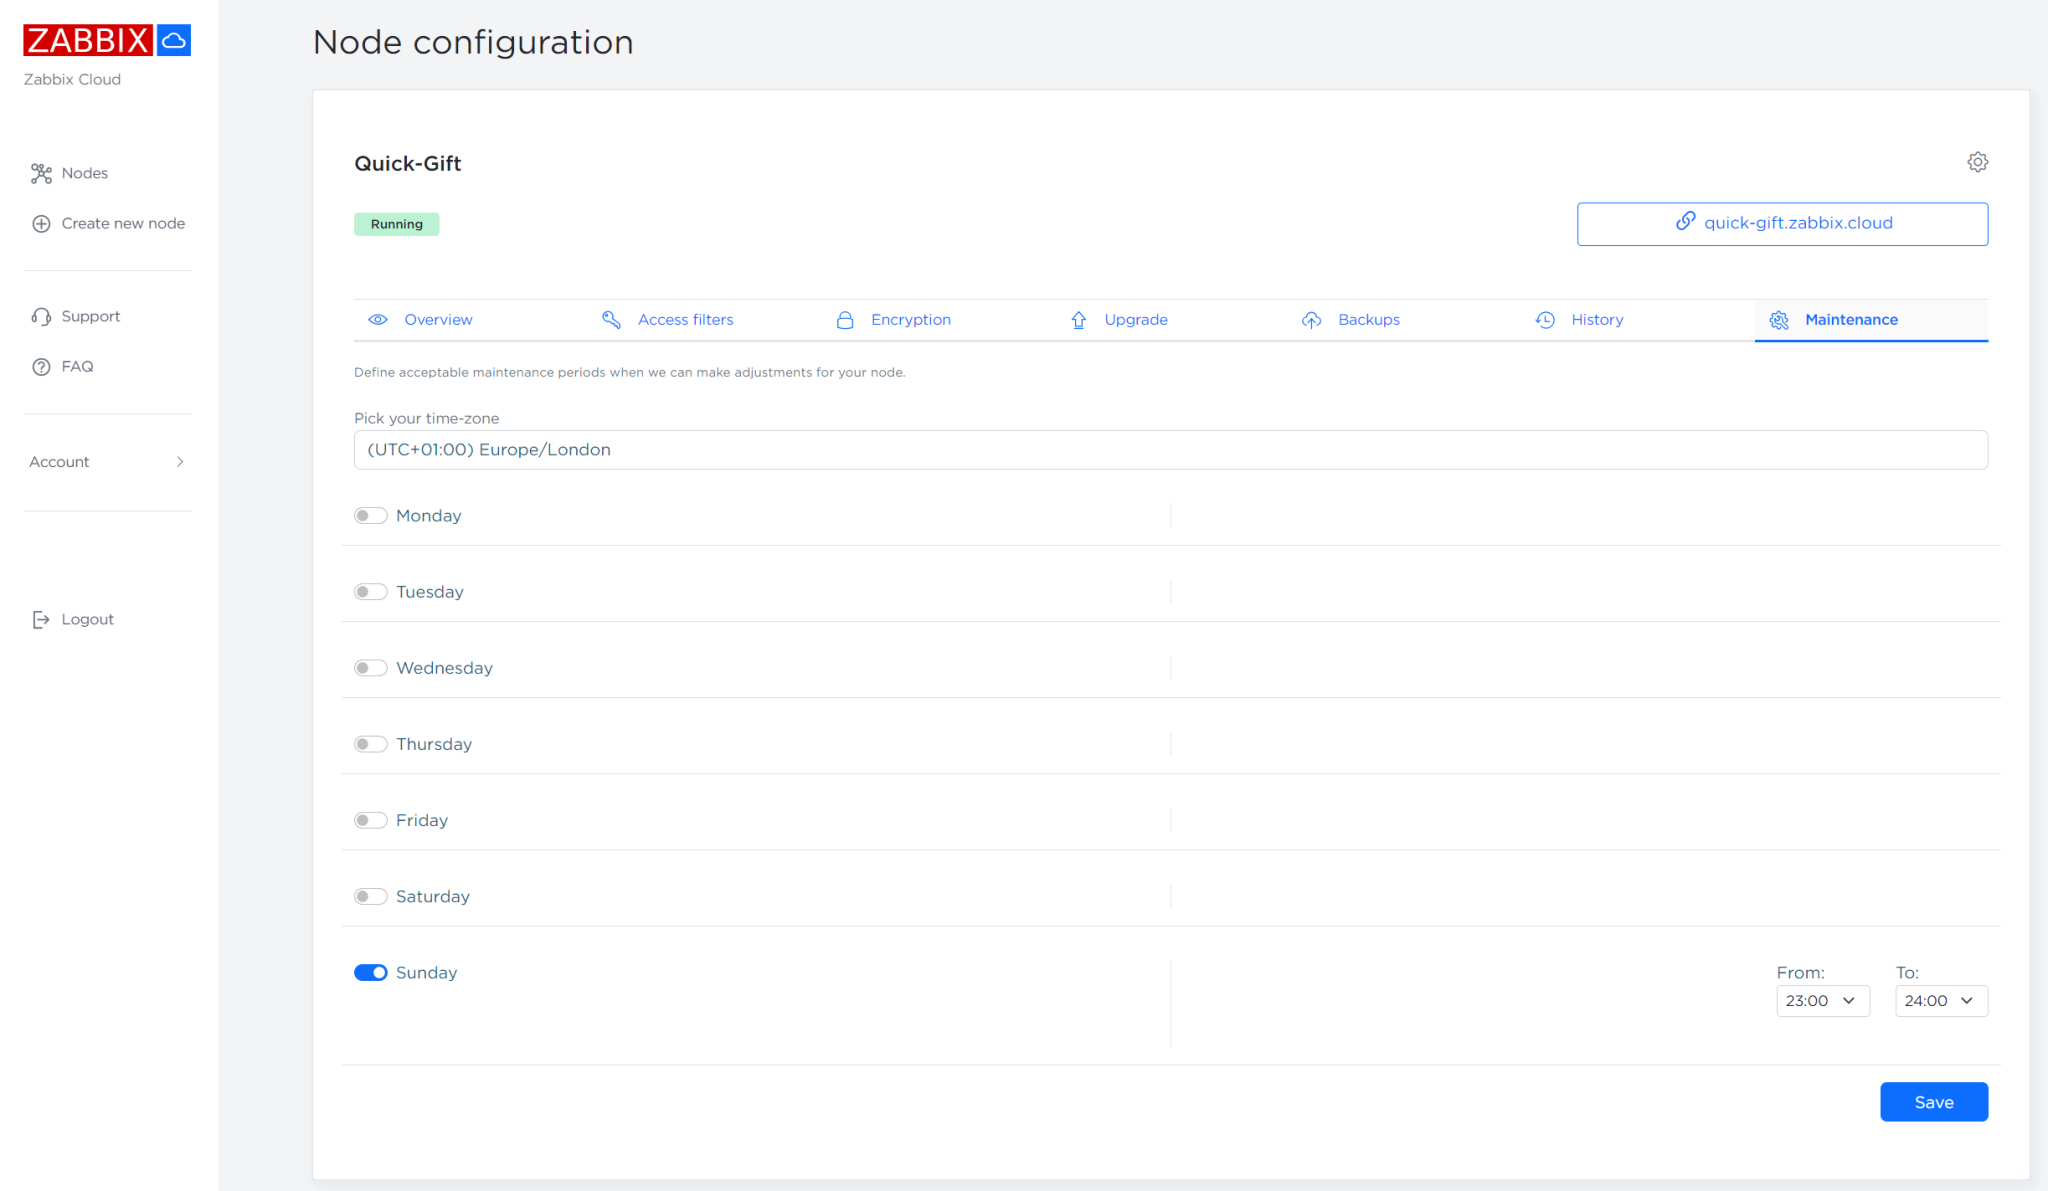This screenshot has width=2048, height=1191.
Task: Select the Nodes icon in sidebar
Action: tap(41, 173)
